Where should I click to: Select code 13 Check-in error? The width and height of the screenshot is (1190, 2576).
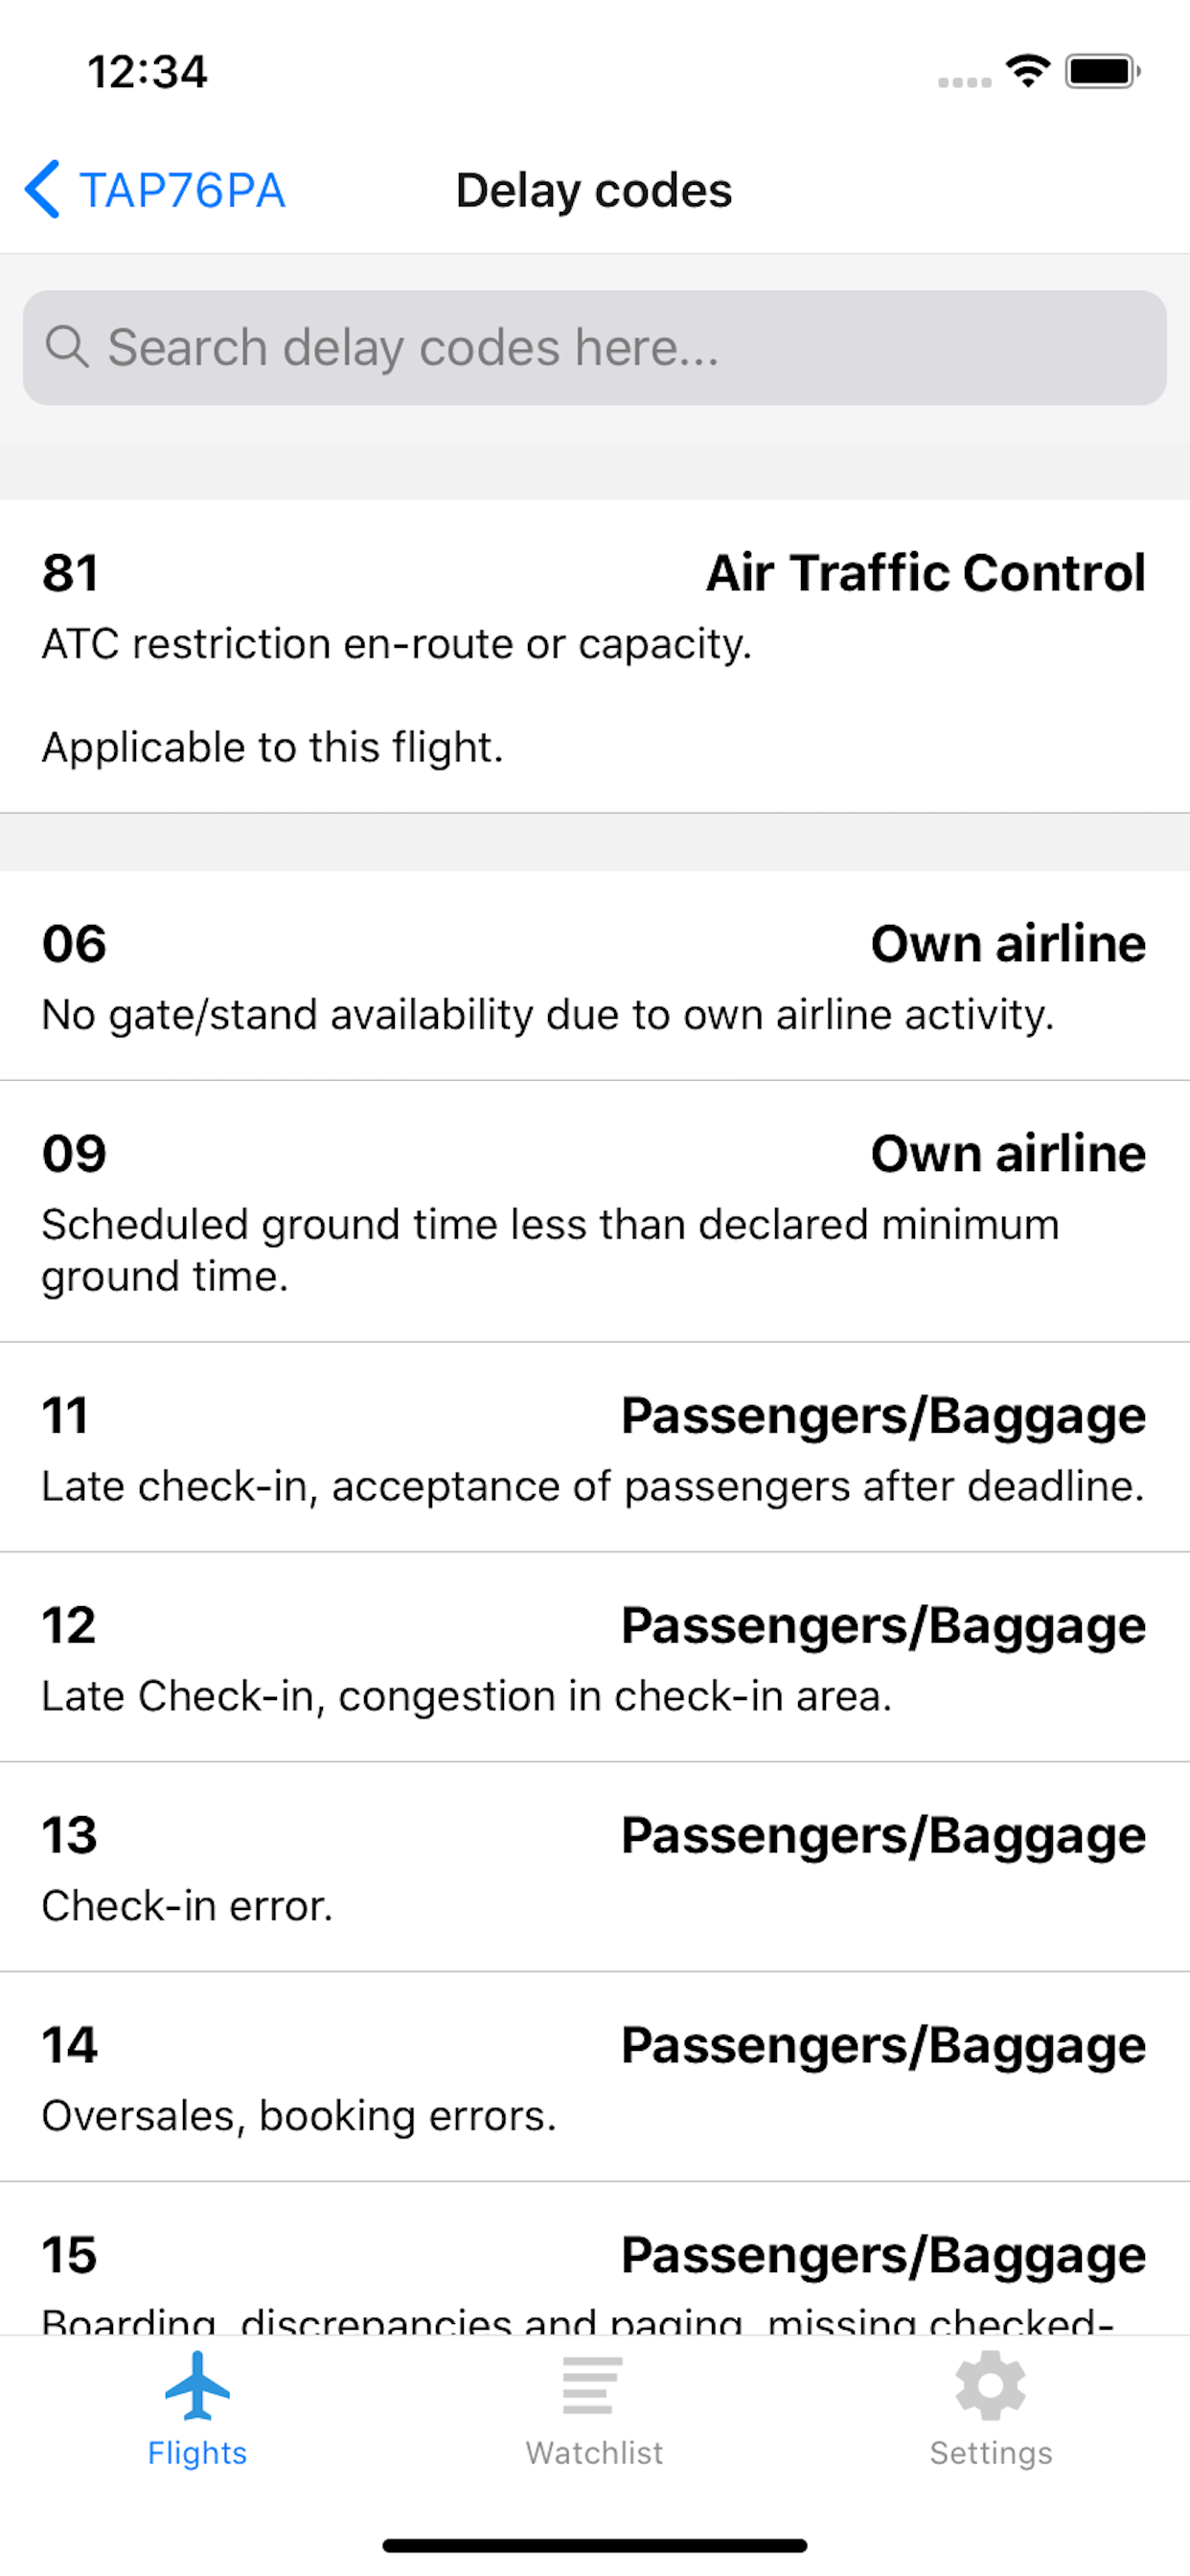click(594, 1867)
